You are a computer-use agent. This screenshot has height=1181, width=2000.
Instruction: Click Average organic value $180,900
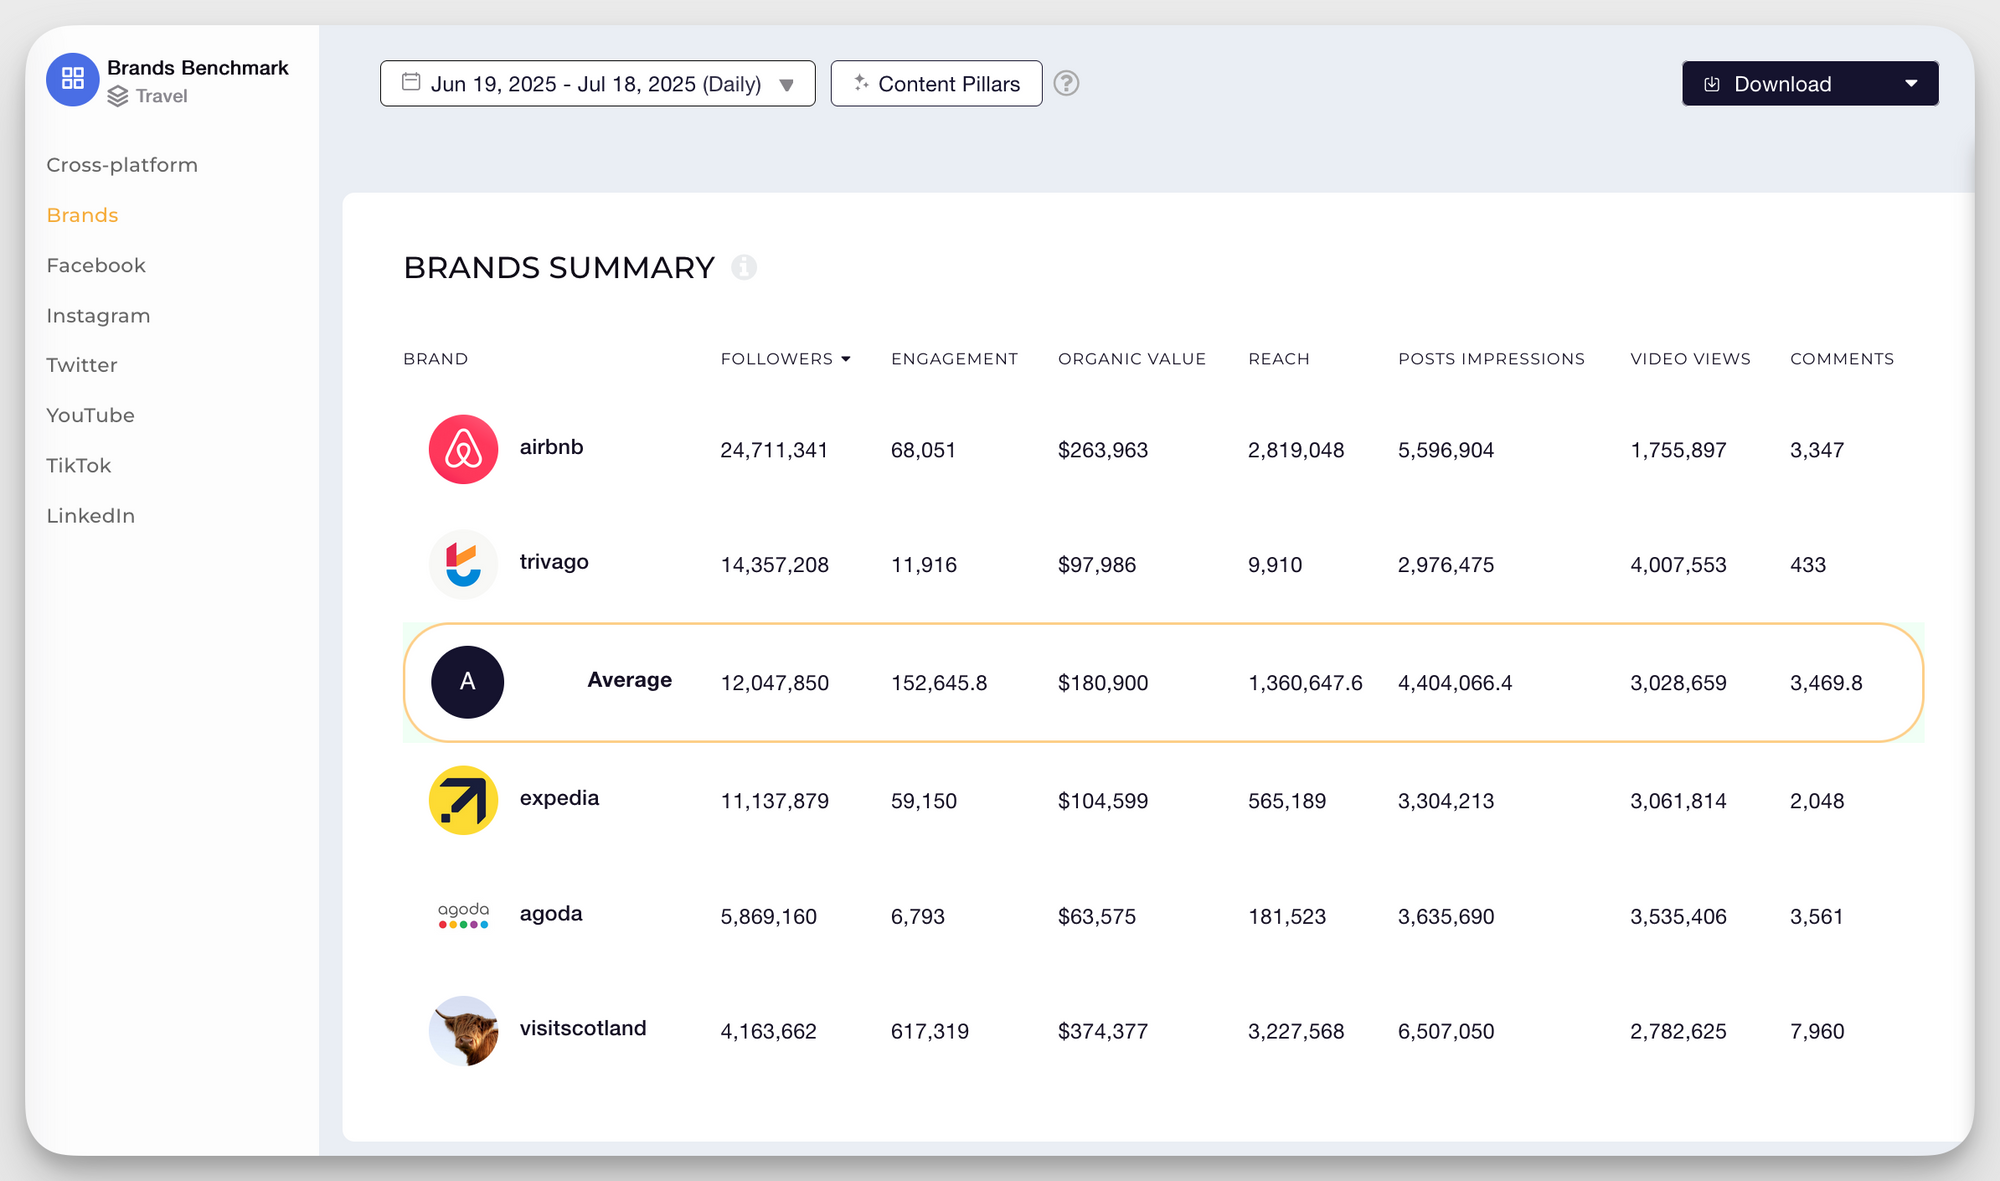click(1103, 683)
